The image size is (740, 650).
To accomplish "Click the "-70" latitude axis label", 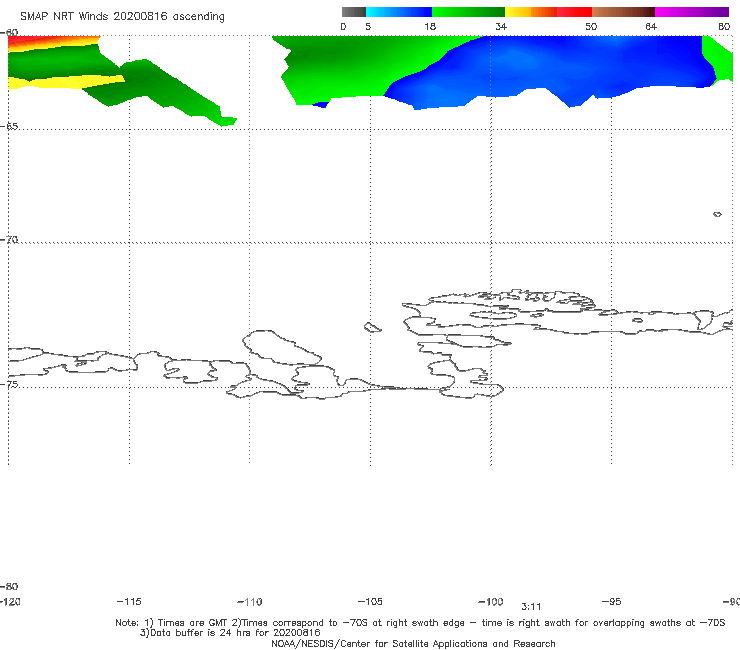I will (x=9, y=240).
